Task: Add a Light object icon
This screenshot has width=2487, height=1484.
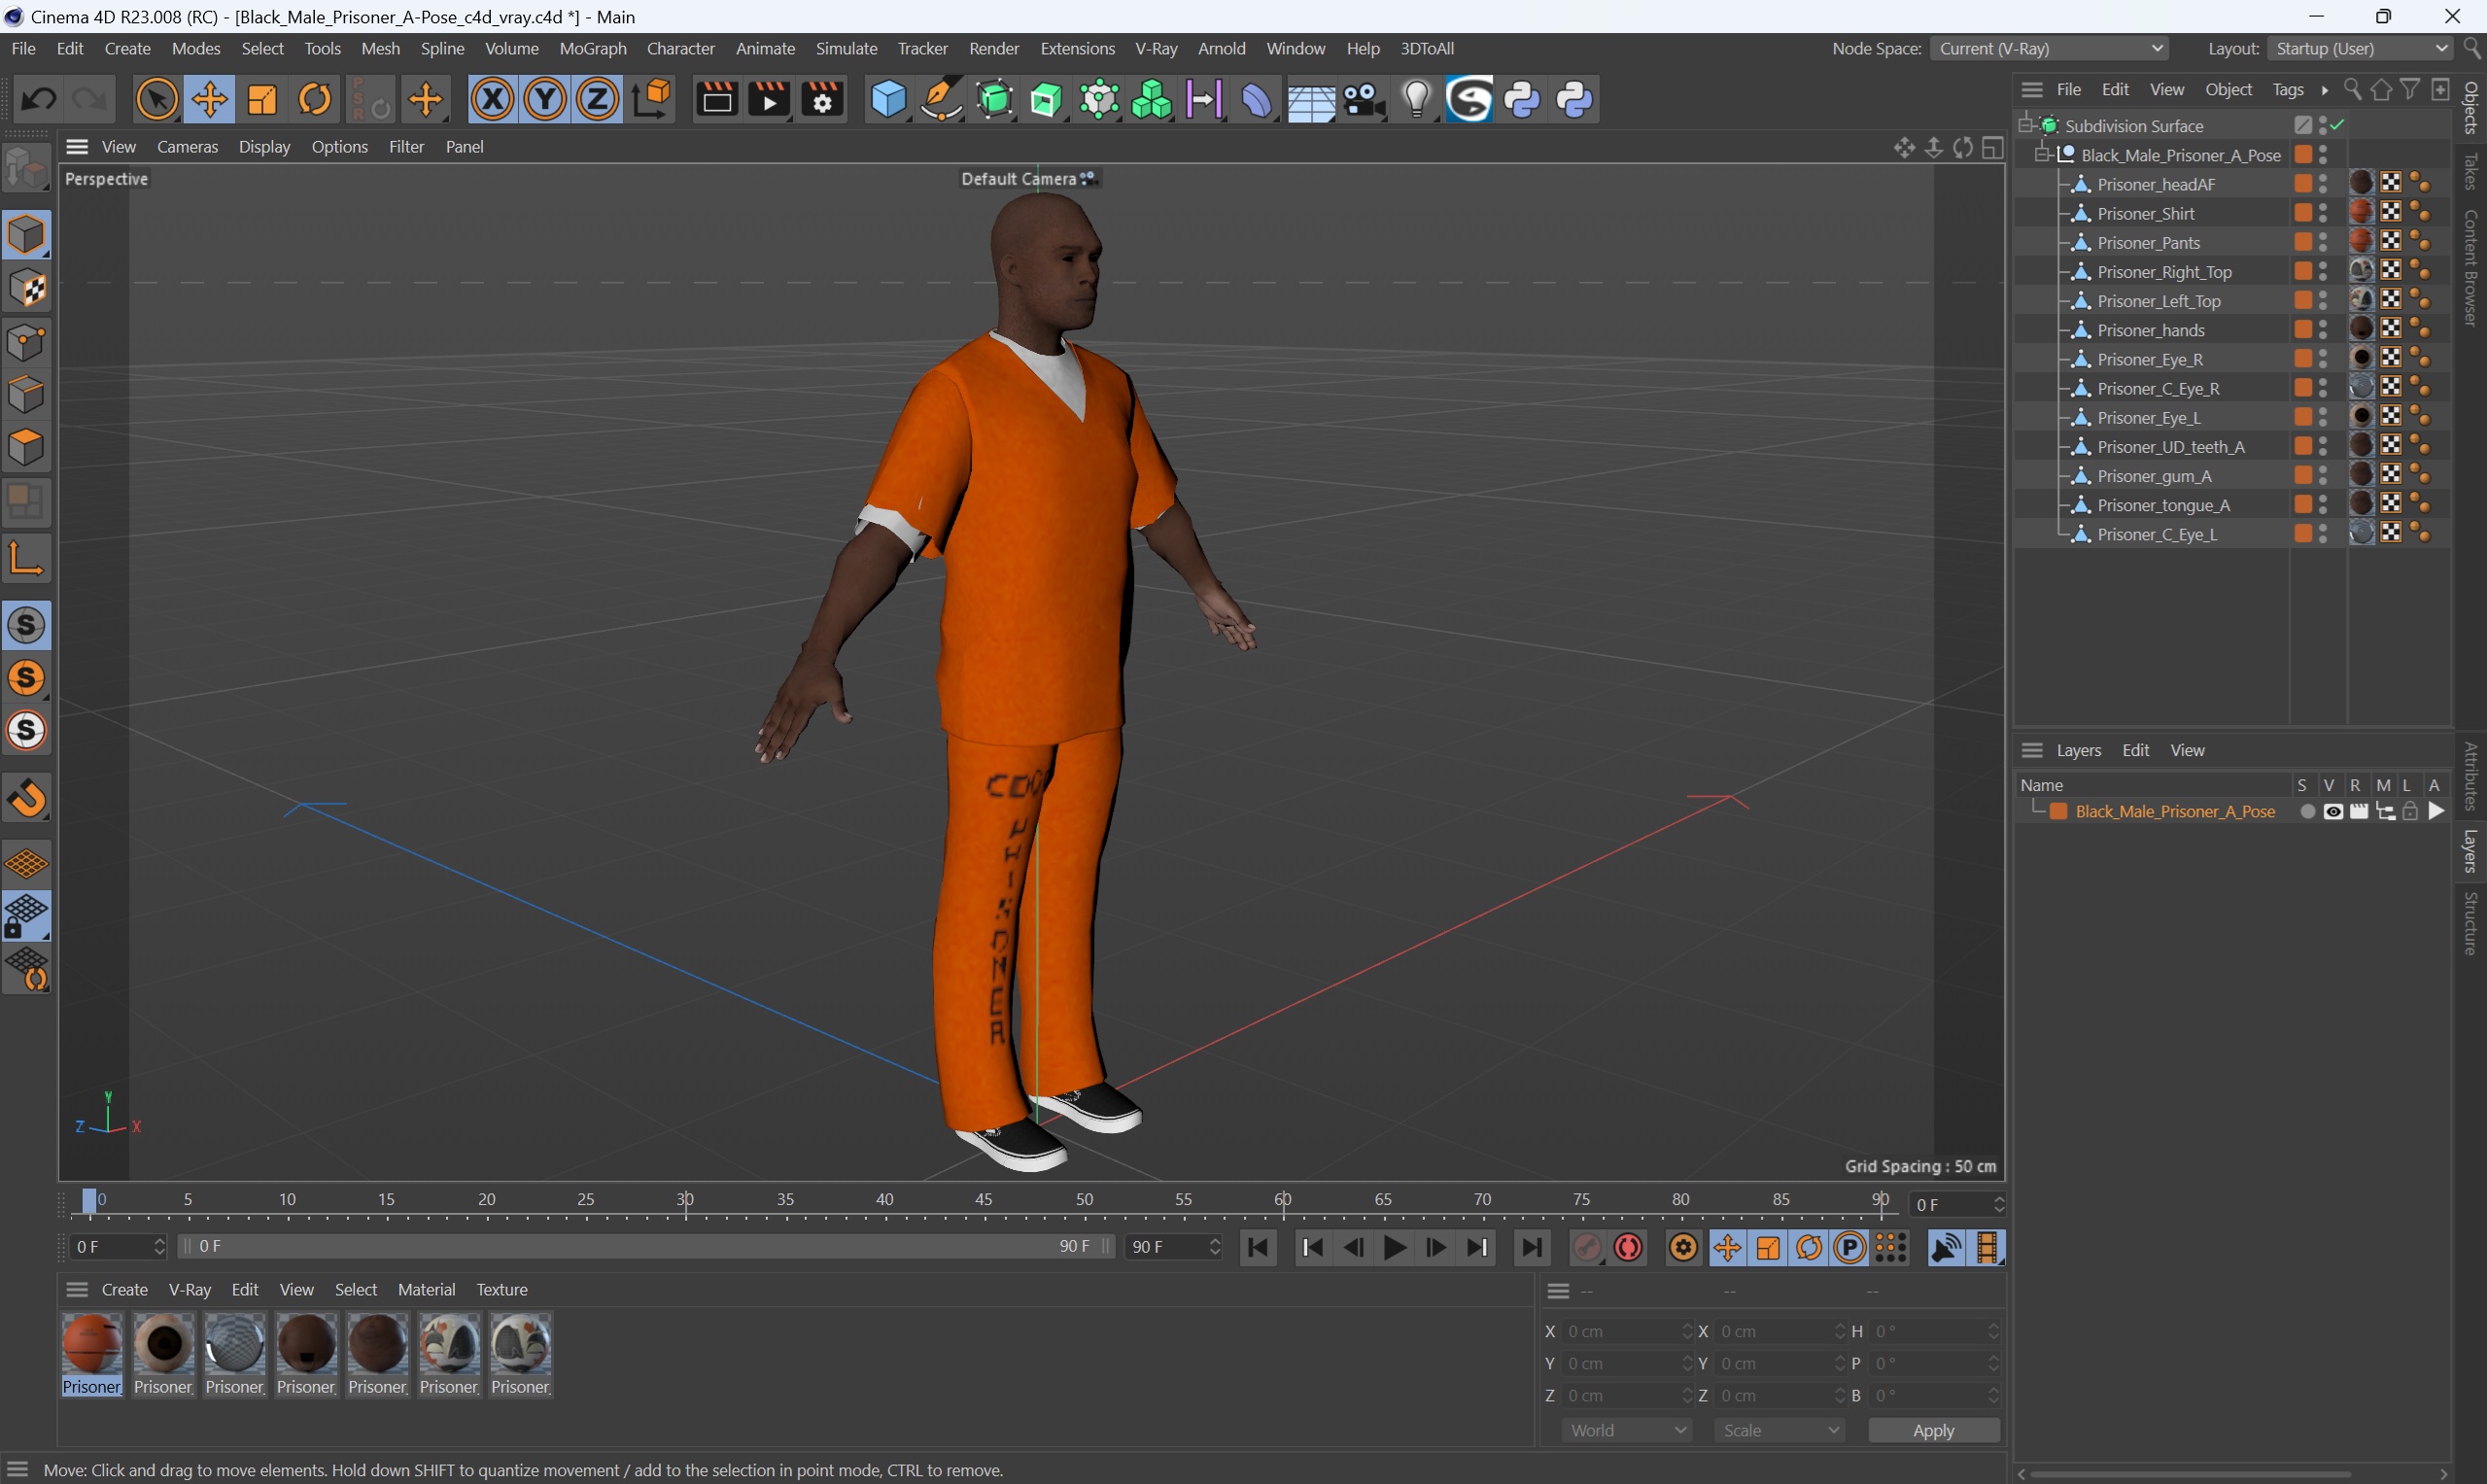Action: pos(1416,99)
